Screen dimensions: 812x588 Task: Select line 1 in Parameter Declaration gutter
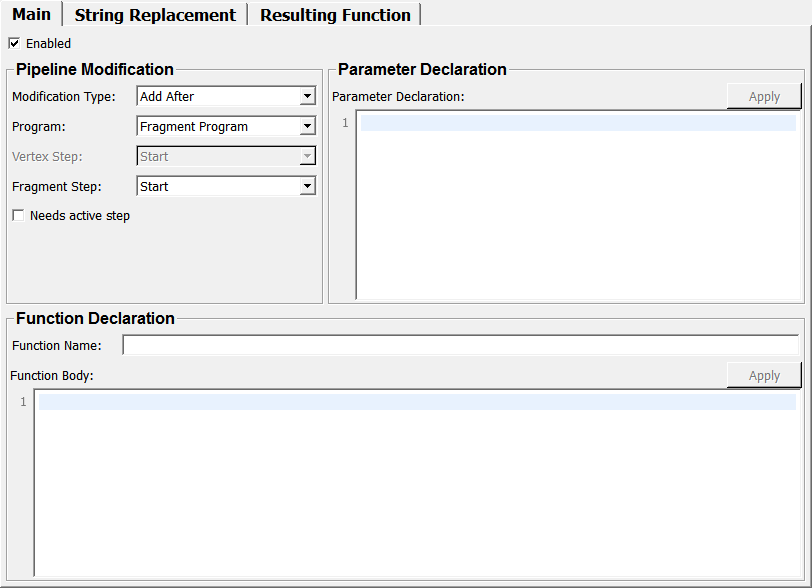[x=345, y=123]
